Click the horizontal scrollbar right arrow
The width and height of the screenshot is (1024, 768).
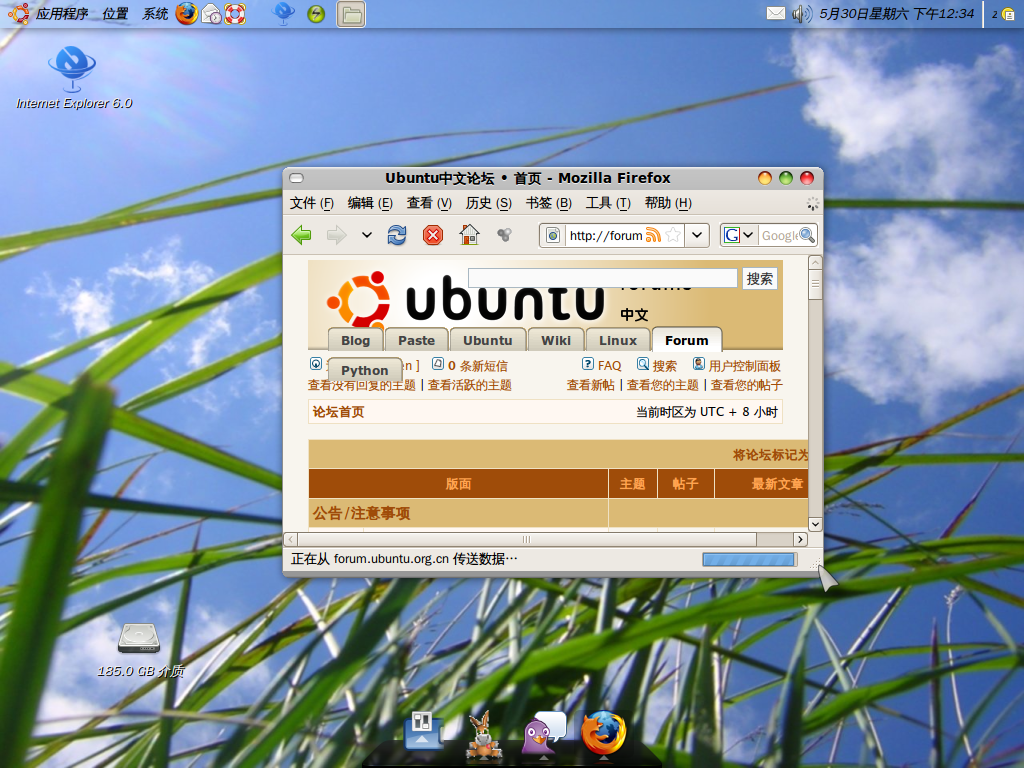click(x=800, y=539)
